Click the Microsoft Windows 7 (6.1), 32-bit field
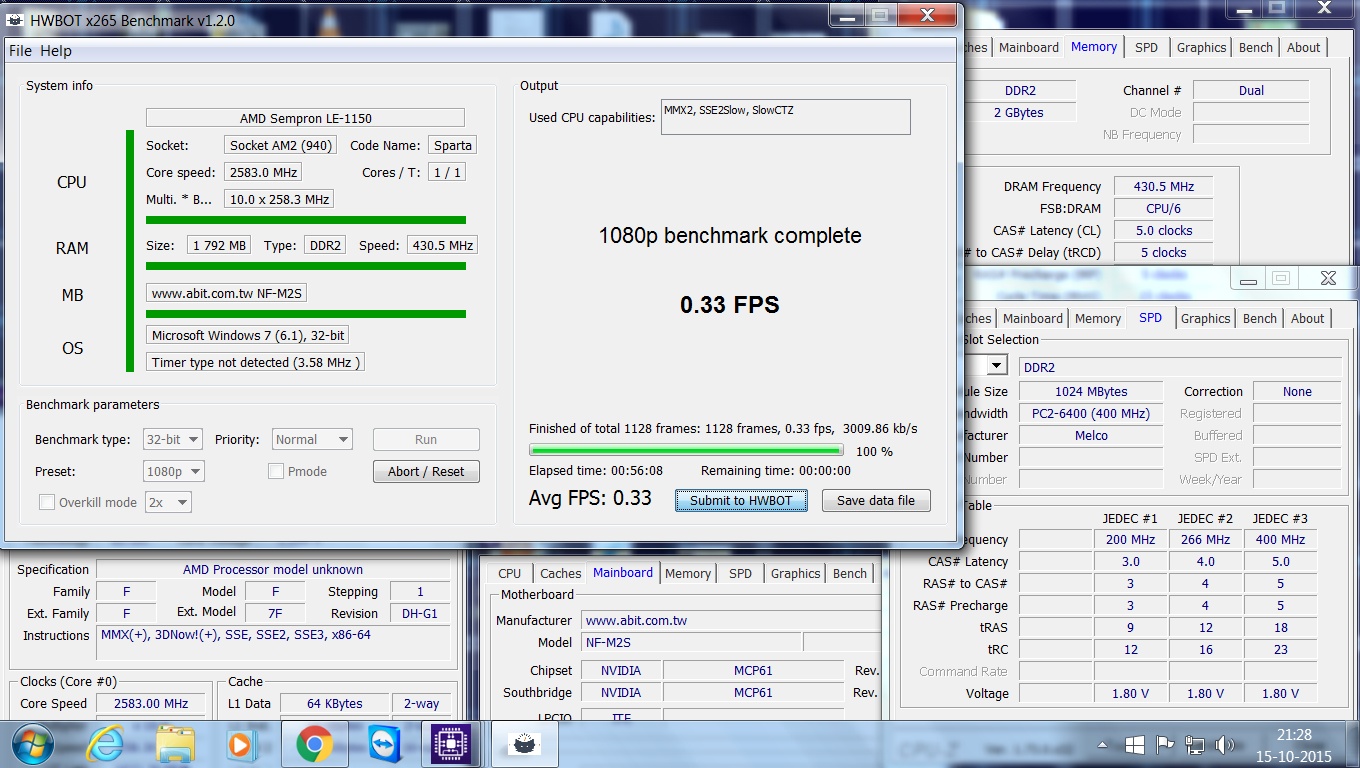1360x768 pixels. pyautogui.click(x=248, y=335)
